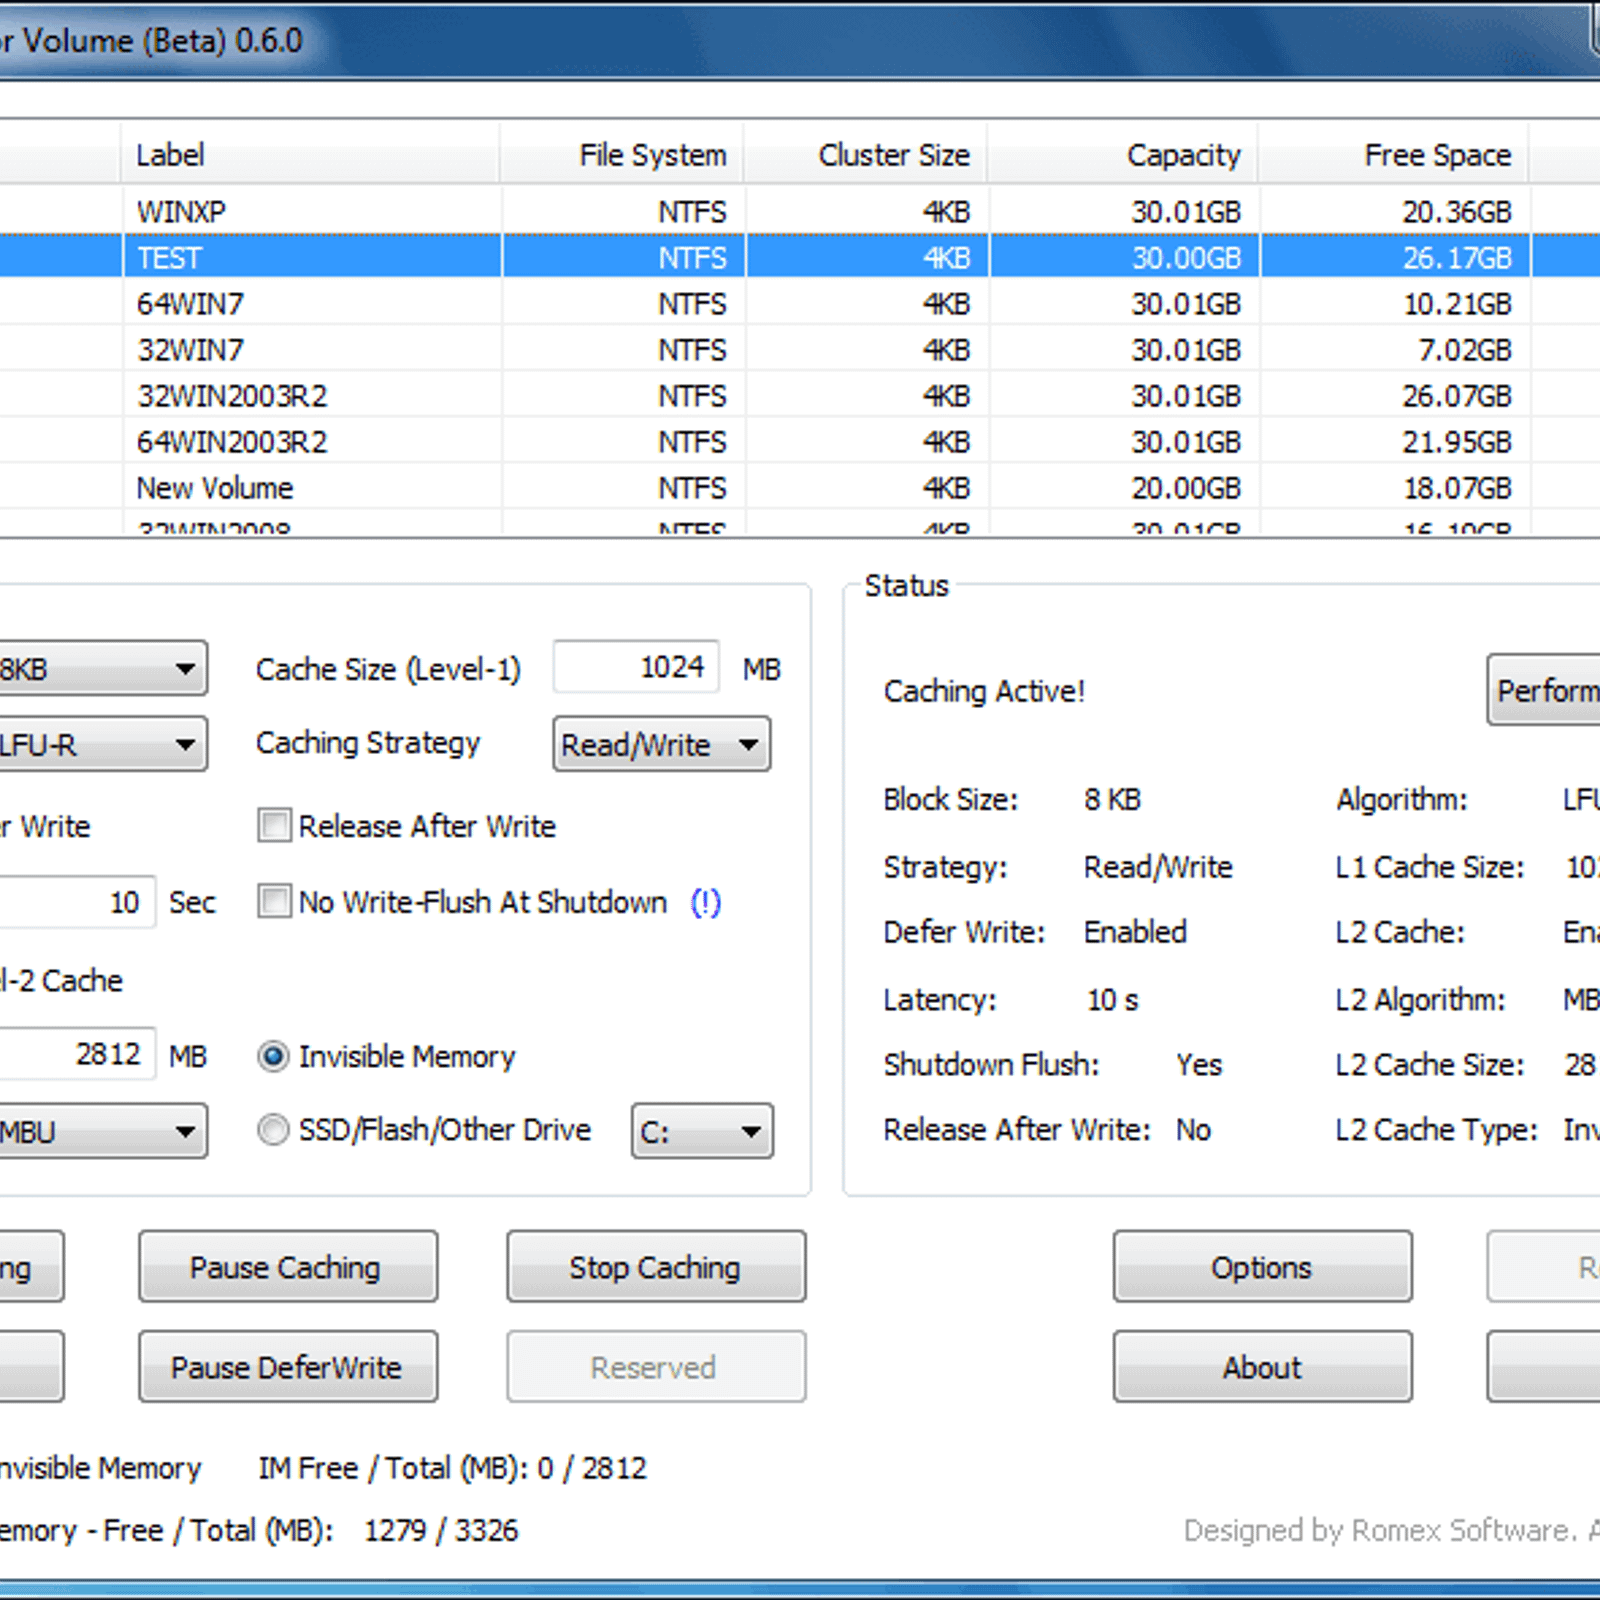The width and height of the screenshot is (1600, 1600).
Task: Focus the Cache Size (Level-1) 1024 field
Action: coord(636,667)
